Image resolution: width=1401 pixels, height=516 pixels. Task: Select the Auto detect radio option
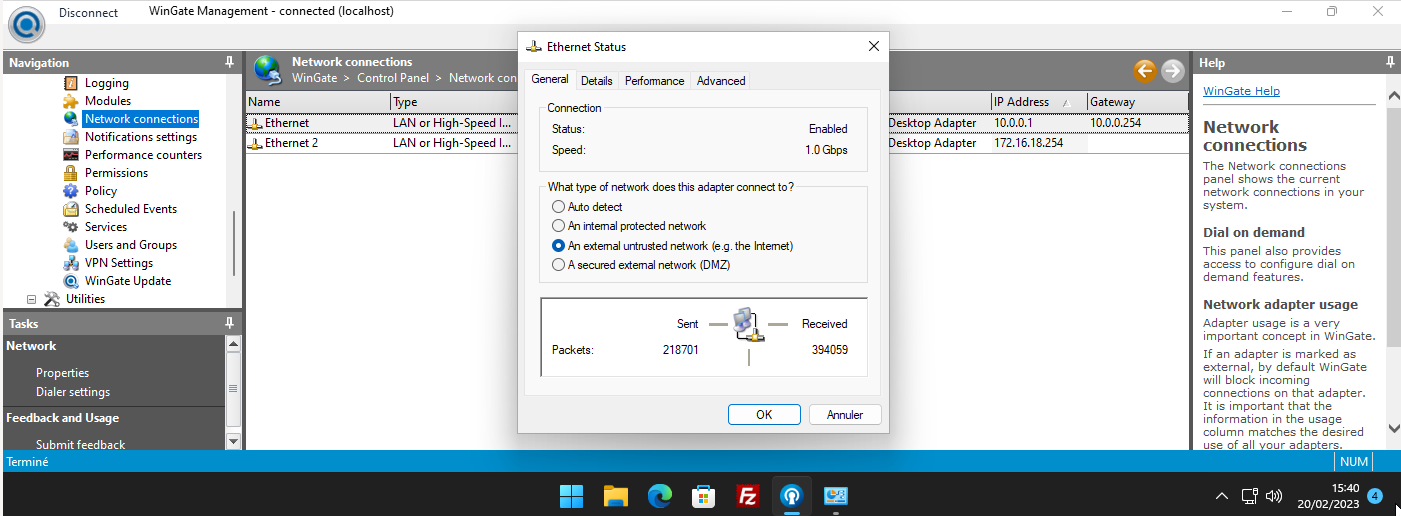point(559,207)
